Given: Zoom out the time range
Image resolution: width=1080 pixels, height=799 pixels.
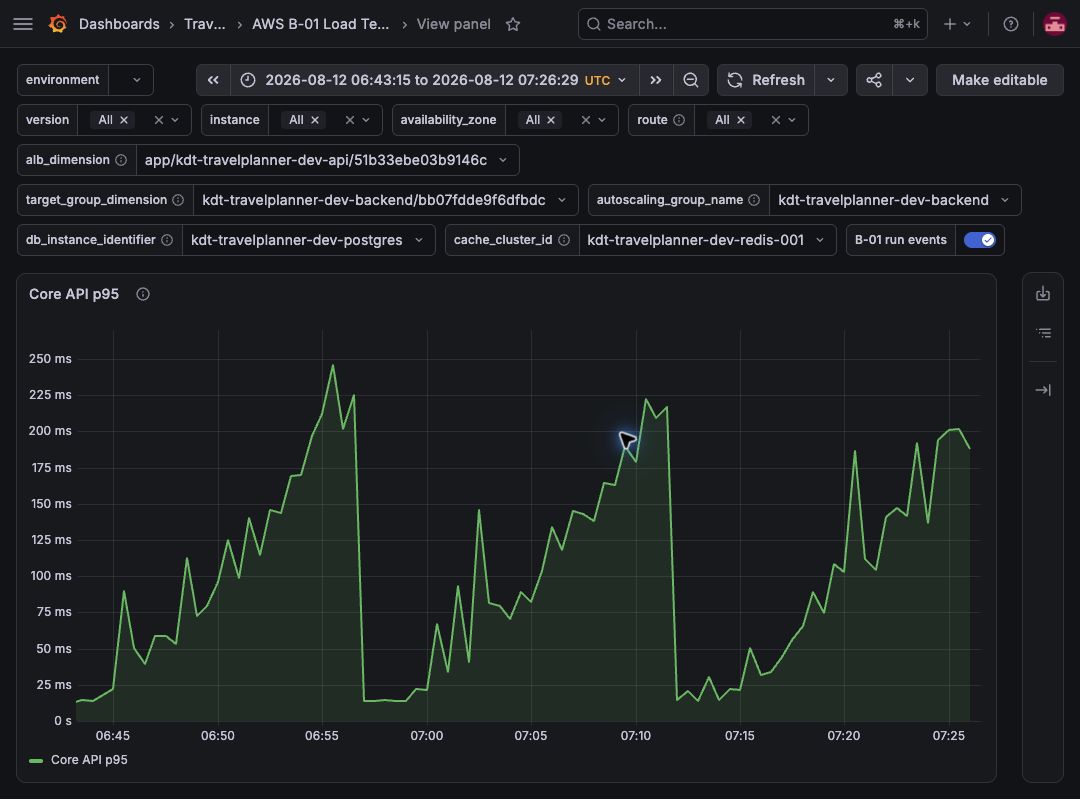Looking at the screenshot, I should pos(690,80).
